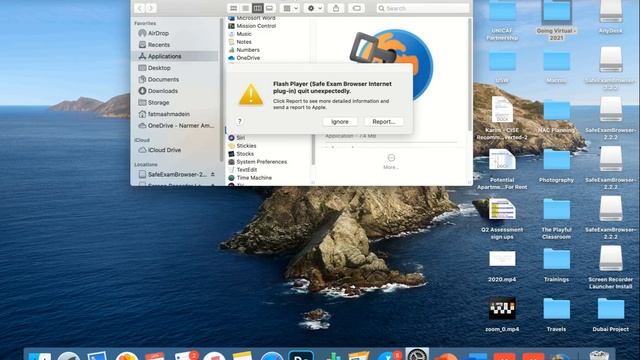This screenshot has height=360, width=640.
Task: Click the Edit Tags toolbar icon
Action: [x=356, y=8]
